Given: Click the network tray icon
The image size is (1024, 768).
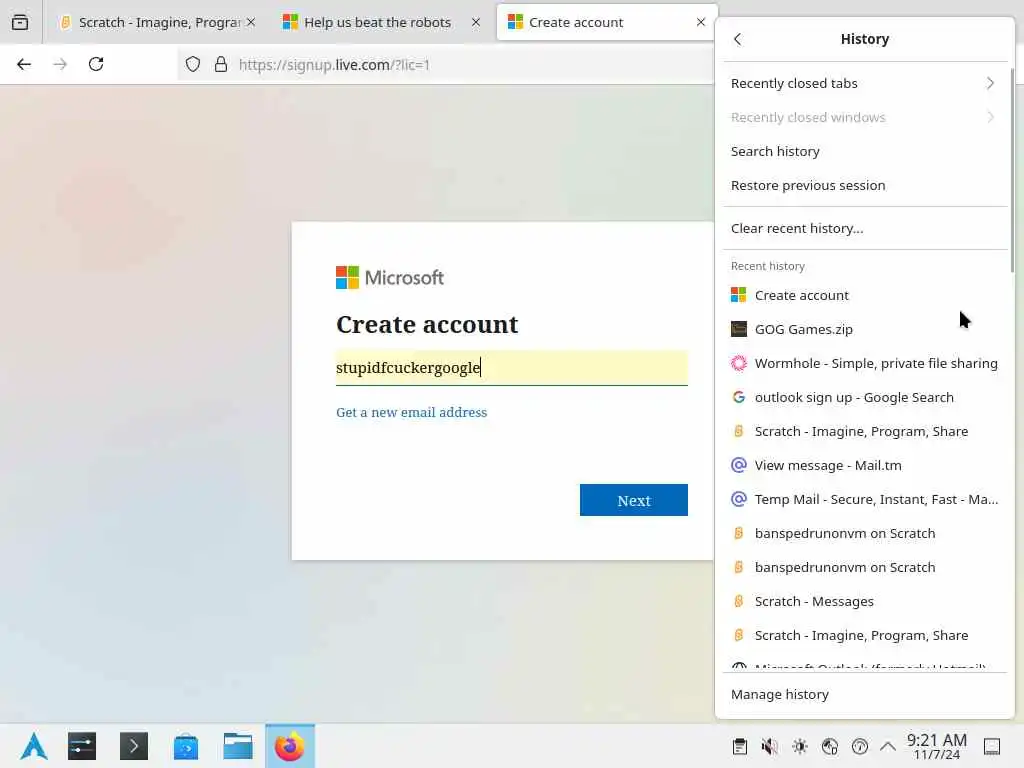Looking at the screenshot, I should 829,746.
